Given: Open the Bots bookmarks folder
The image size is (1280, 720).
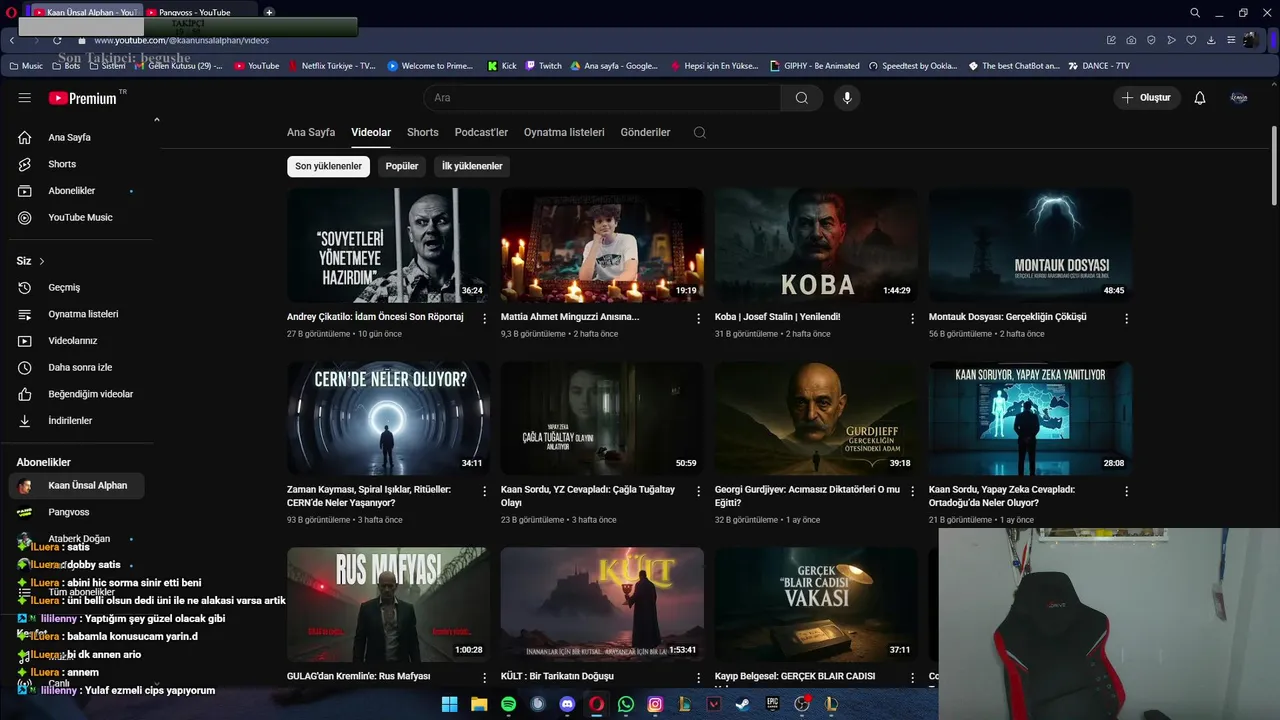Looking at the screenshot, I should (x=65, y=66).
